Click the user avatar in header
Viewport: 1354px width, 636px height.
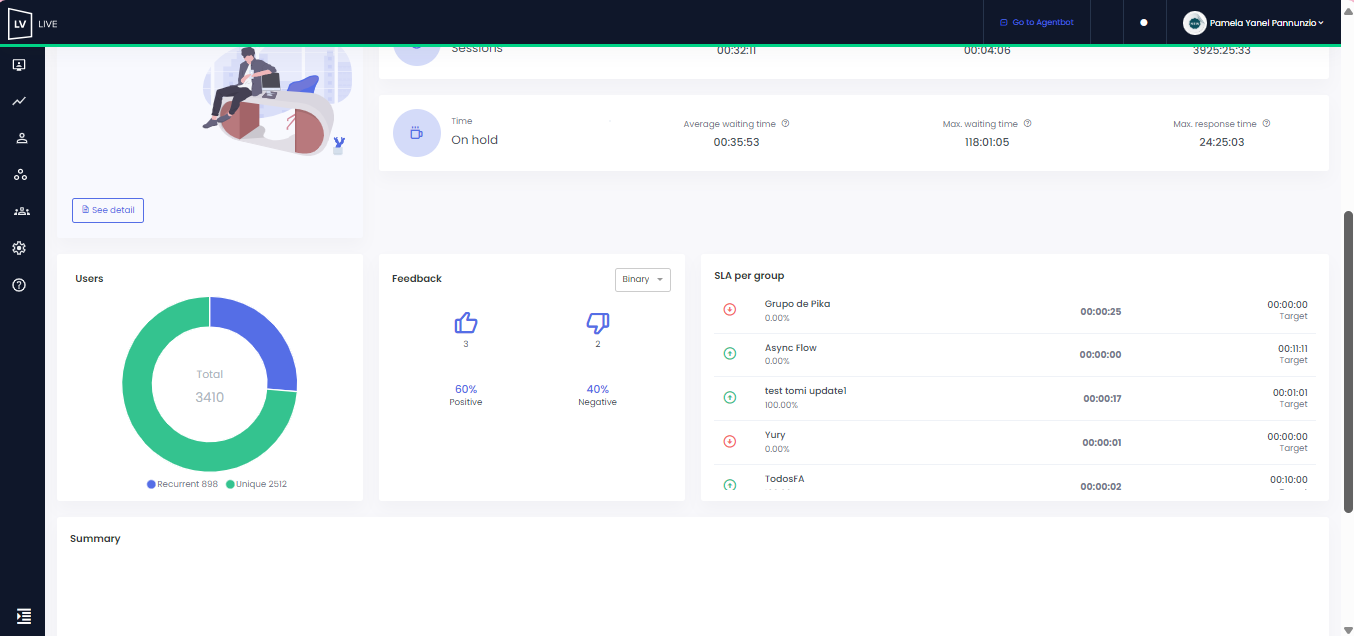1194,22
